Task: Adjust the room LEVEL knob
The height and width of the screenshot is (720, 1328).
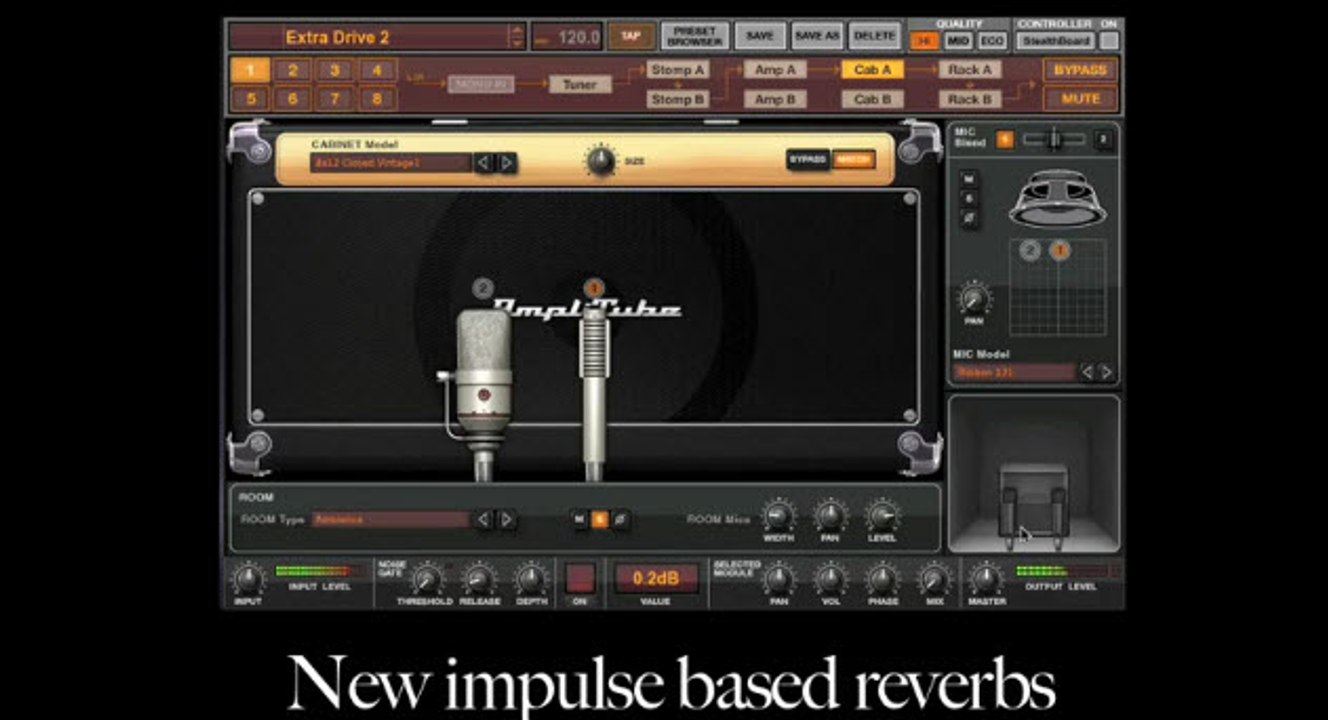Action: pos(882,516)
